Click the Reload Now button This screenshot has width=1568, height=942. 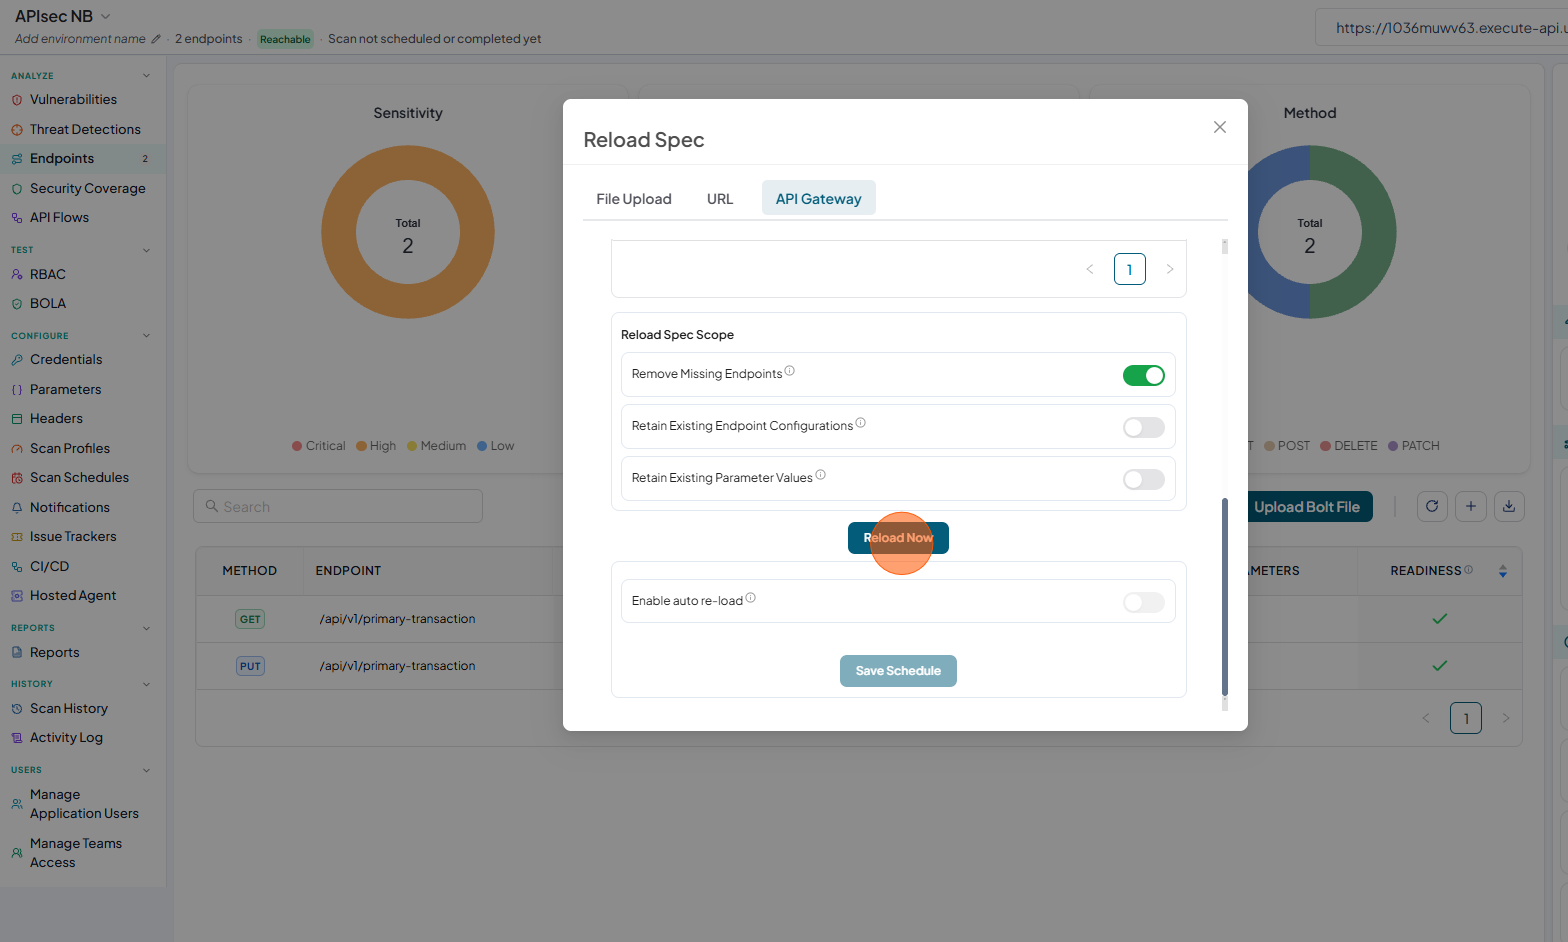pyautogui.click(x=898, y=538)
